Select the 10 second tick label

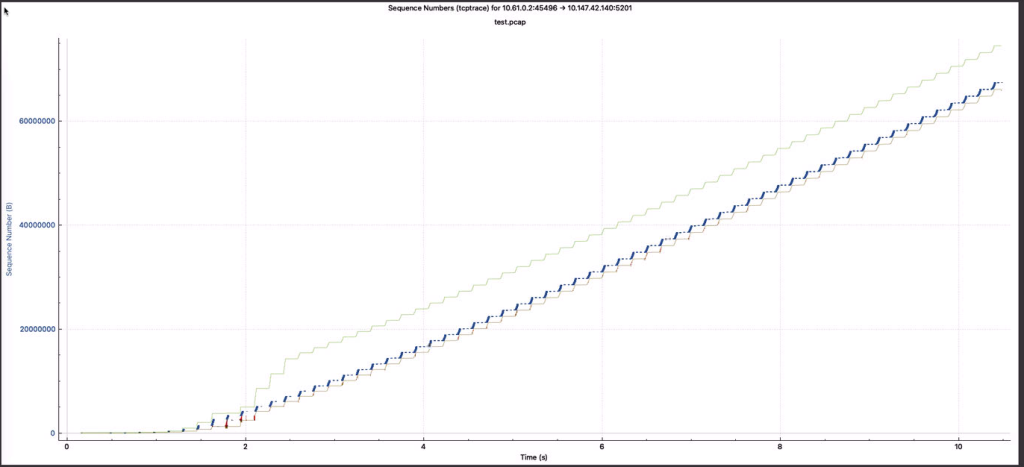(958, 444)
